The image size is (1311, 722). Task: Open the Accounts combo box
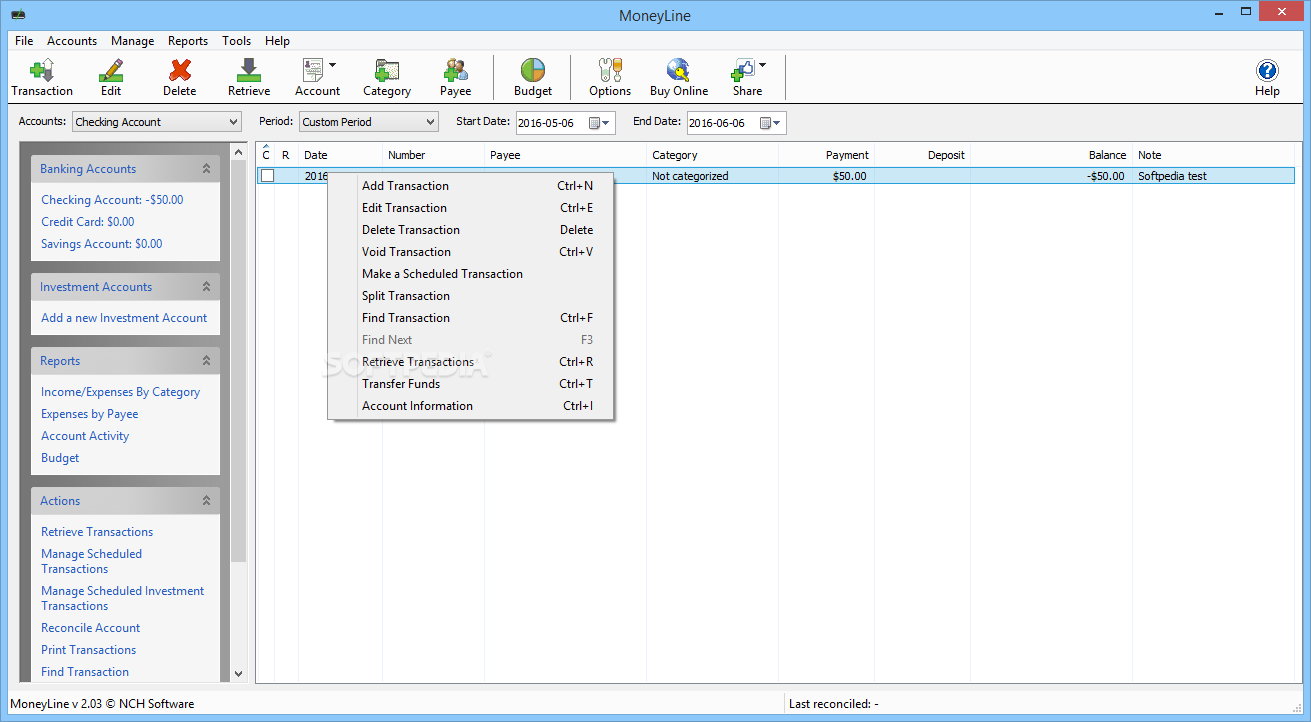coord(157,122)
